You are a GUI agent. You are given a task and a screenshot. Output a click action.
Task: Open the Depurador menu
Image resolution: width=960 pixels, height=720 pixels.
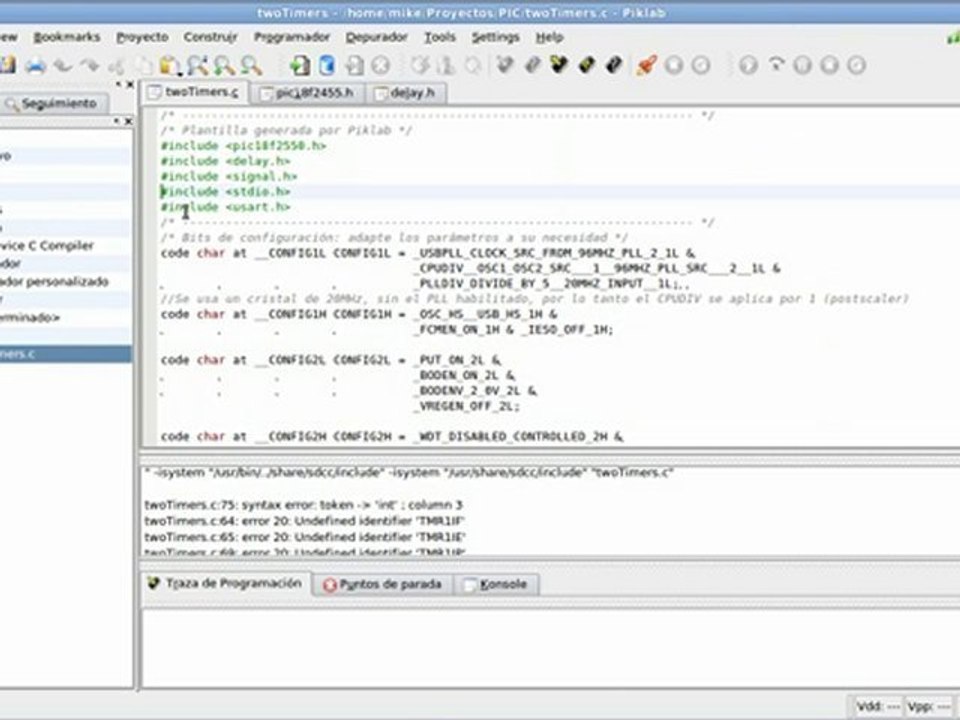tap(377, 37)
